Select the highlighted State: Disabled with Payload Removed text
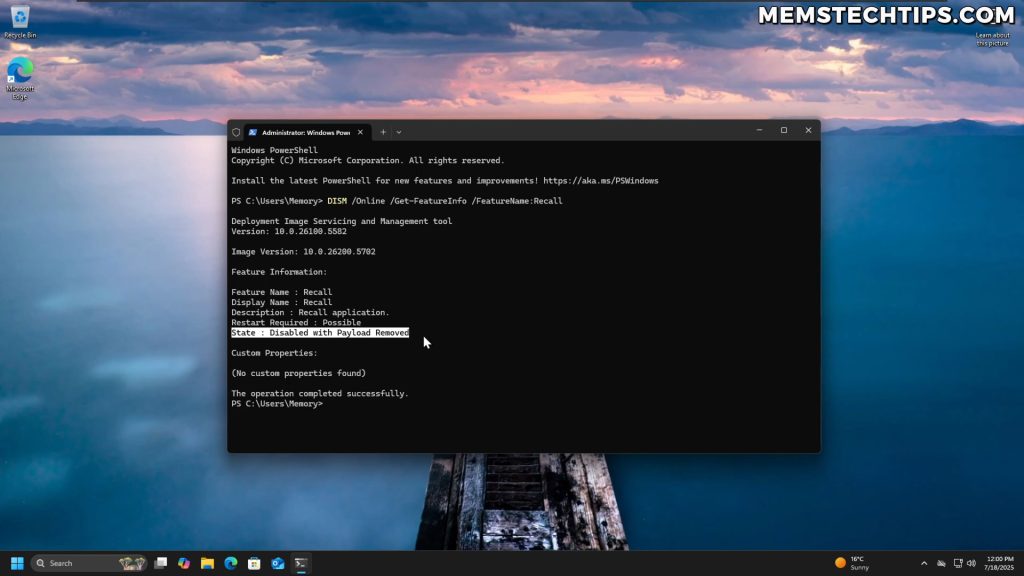 click(x=320, y=332)
